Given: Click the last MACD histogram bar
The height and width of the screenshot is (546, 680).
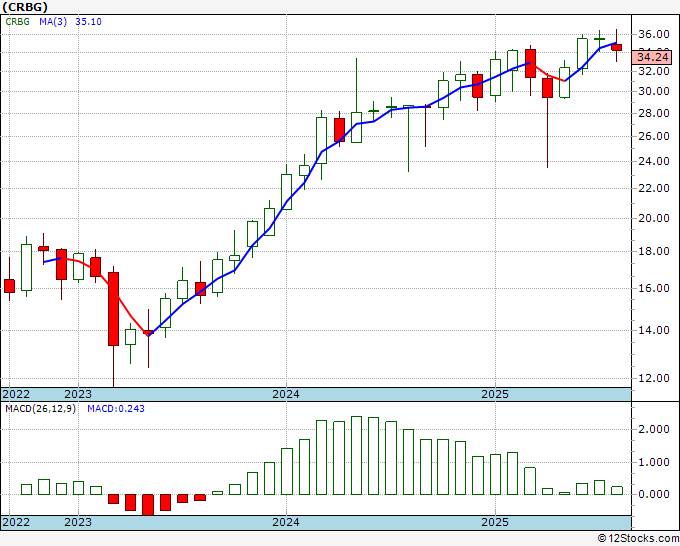Looking at the screenshot, I should point(617,490).
